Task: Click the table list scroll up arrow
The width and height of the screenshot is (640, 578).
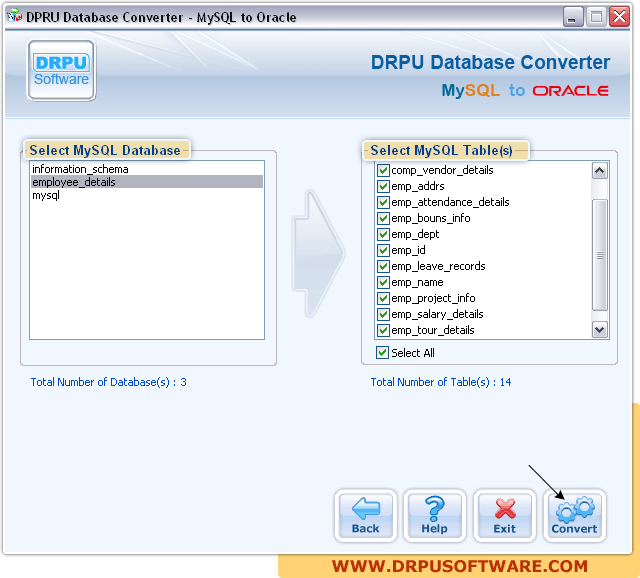Action: tap(600, 171)
